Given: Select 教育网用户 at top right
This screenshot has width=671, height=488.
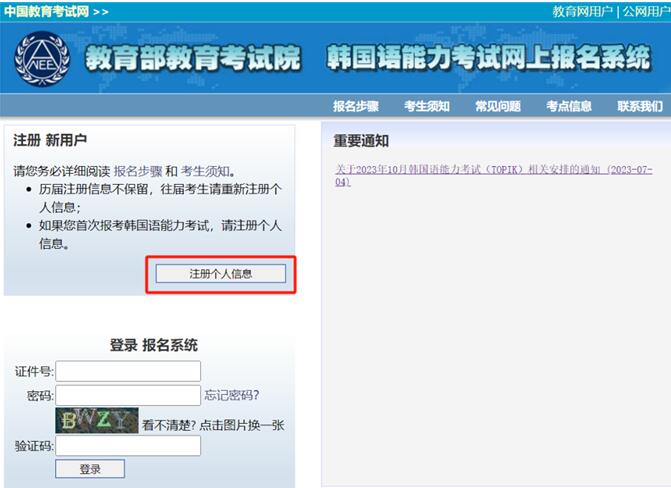Looking at the screenshot, I should [x=582, y=12].
